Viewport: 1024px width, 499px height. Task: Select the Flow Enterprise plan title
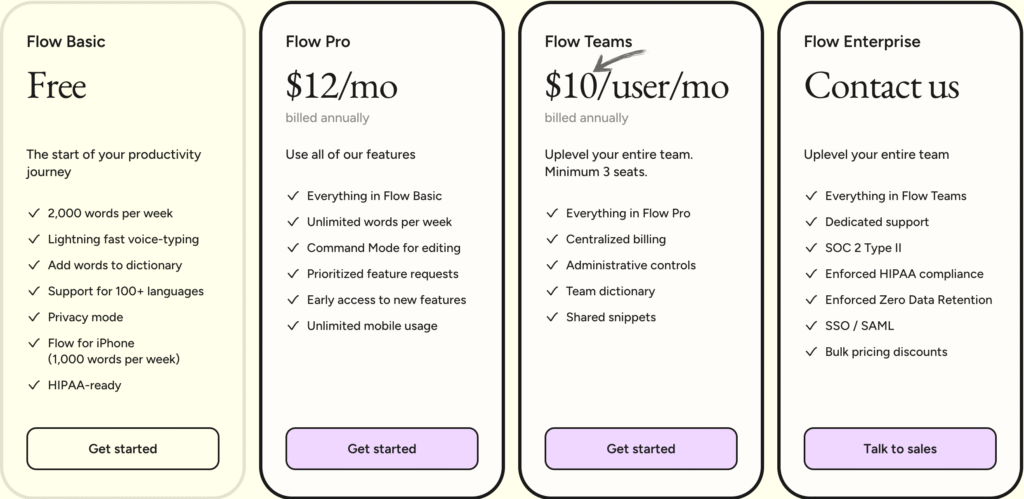(862, 42)
